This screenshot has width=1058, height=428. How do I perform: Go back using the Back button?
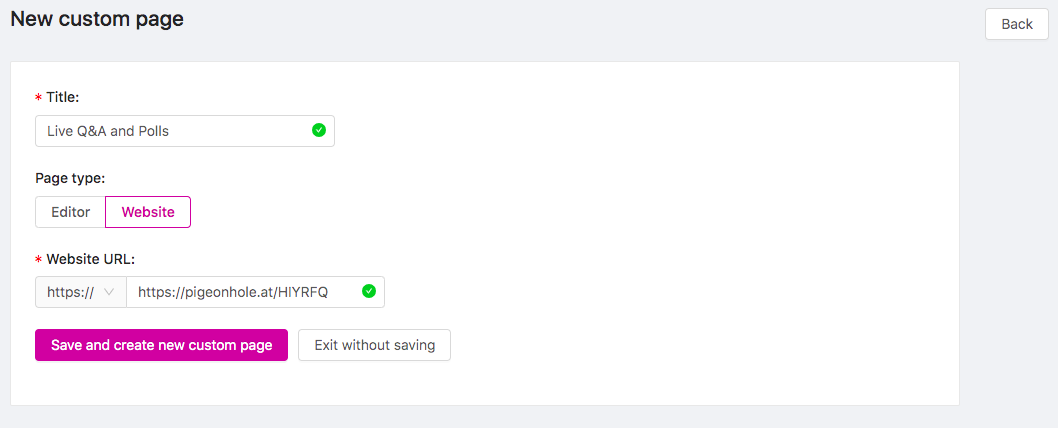tap(1017, 24)
